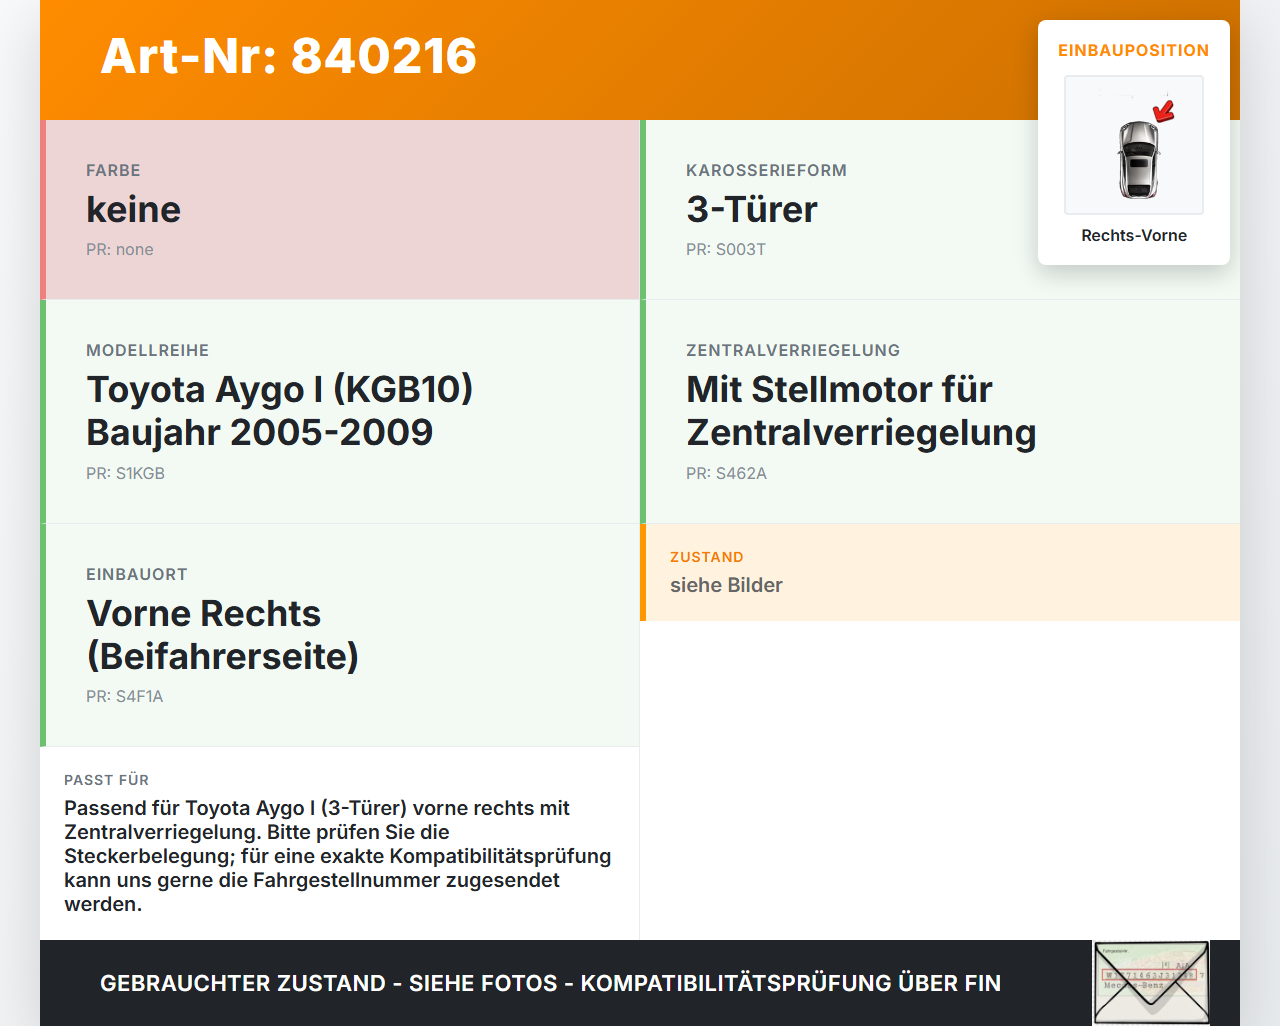Click 'PR: none' under Farbe

tap(120, 249)
